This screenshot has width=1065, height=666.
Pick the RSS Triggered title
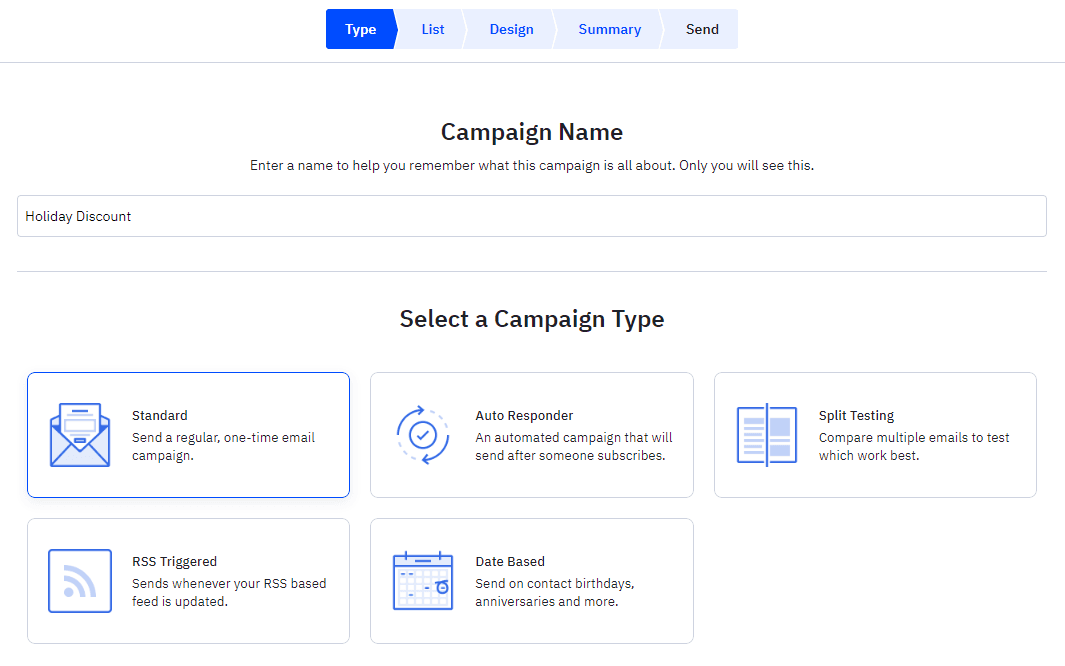[175, 561]
